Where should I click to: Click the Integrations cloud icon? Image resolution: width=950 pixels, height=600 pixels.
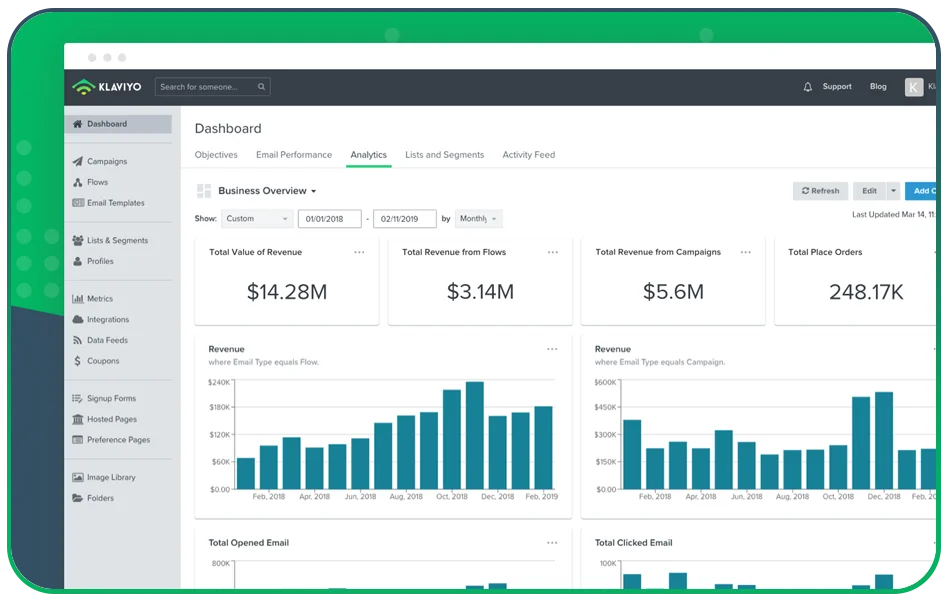(78, 319)
